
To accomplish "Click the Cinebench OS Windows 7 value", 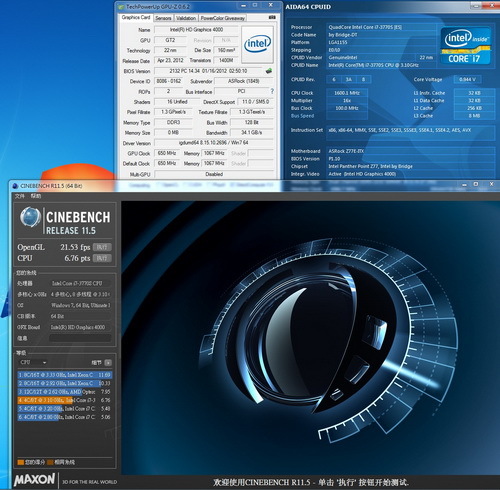I will 80,305.
